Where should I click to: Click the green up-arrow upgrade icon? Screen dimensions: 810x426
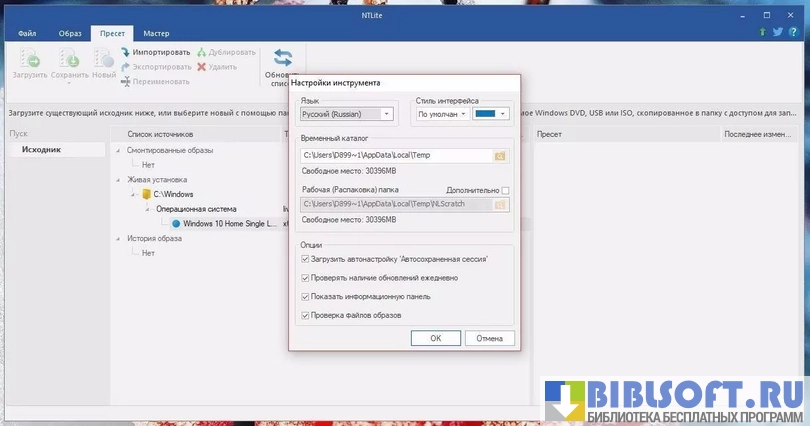point(762,32)
